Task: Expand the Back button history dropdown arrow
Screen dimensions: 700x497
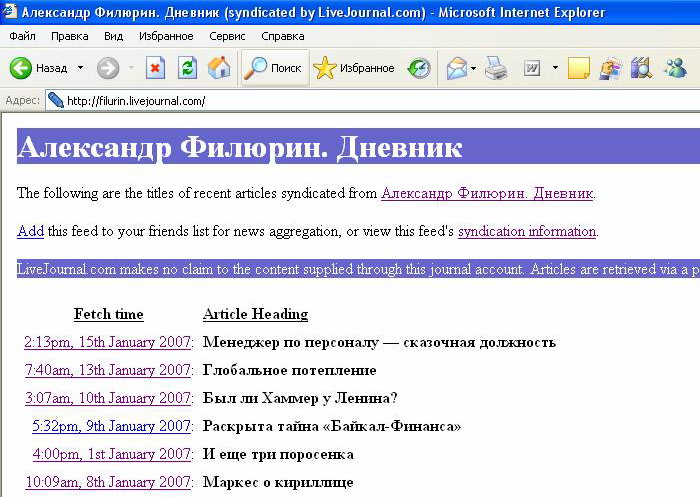Action: click(80, 68)
